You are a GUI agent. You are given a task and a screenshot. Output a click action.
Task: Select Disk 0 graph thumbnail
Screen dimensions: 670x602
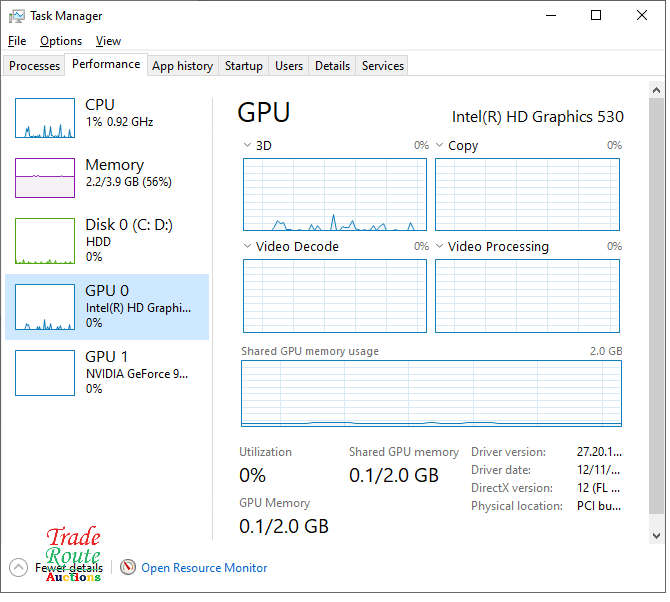click(x=45, y=241)
